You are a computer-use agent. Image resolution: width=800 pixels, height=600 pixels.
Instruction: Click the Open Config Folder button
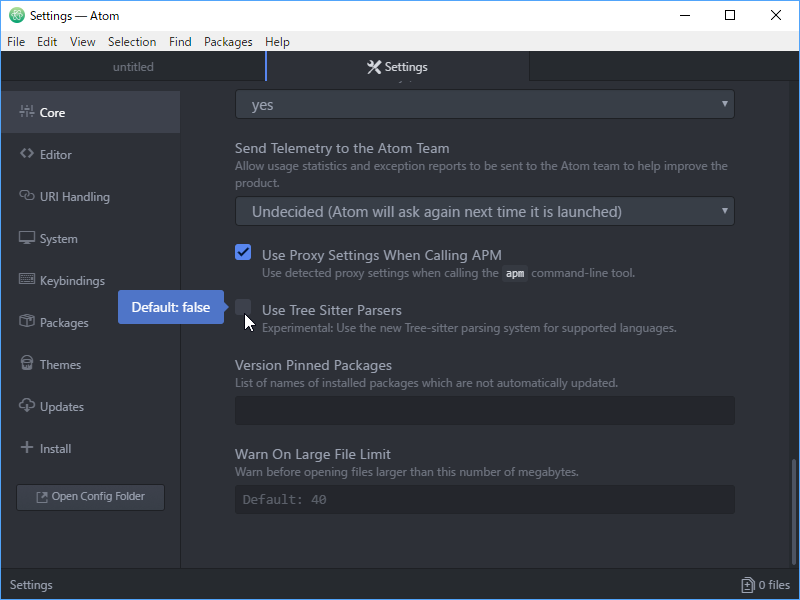[x=90, y=497]
